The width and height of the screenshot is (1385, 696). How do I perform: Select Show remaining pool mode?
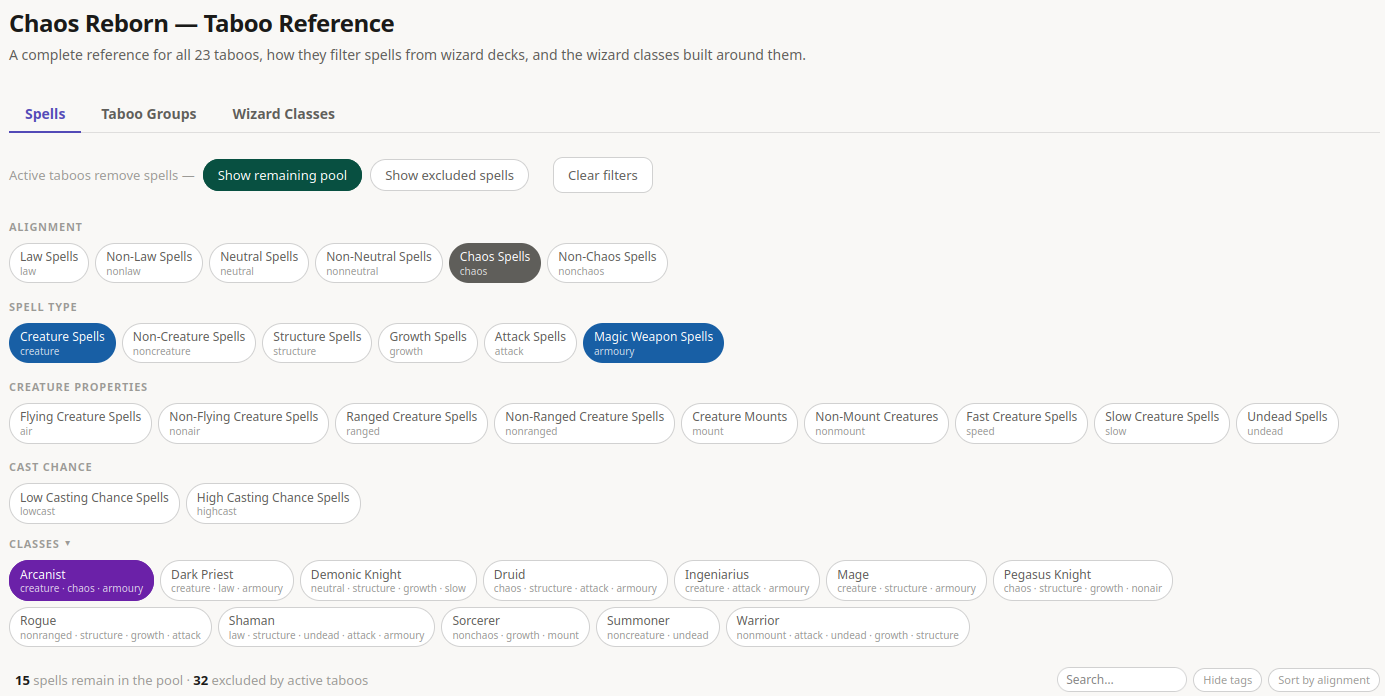(282, 175)
